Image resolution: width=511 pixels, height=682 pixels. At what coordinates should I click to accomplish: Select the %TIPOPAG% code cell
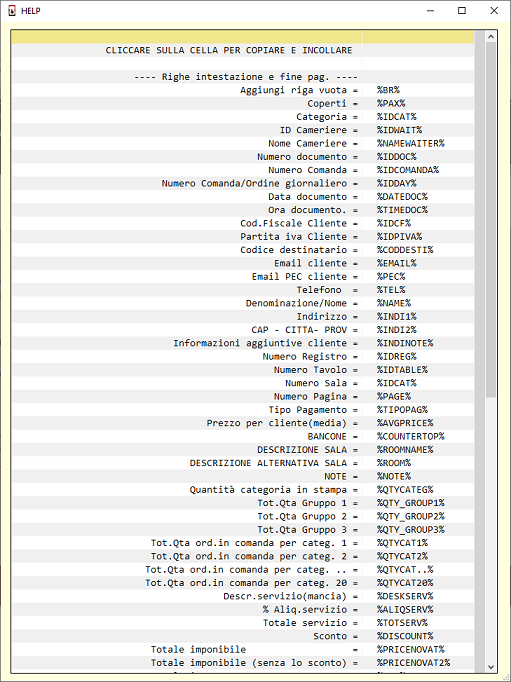(x=418, y=410)
